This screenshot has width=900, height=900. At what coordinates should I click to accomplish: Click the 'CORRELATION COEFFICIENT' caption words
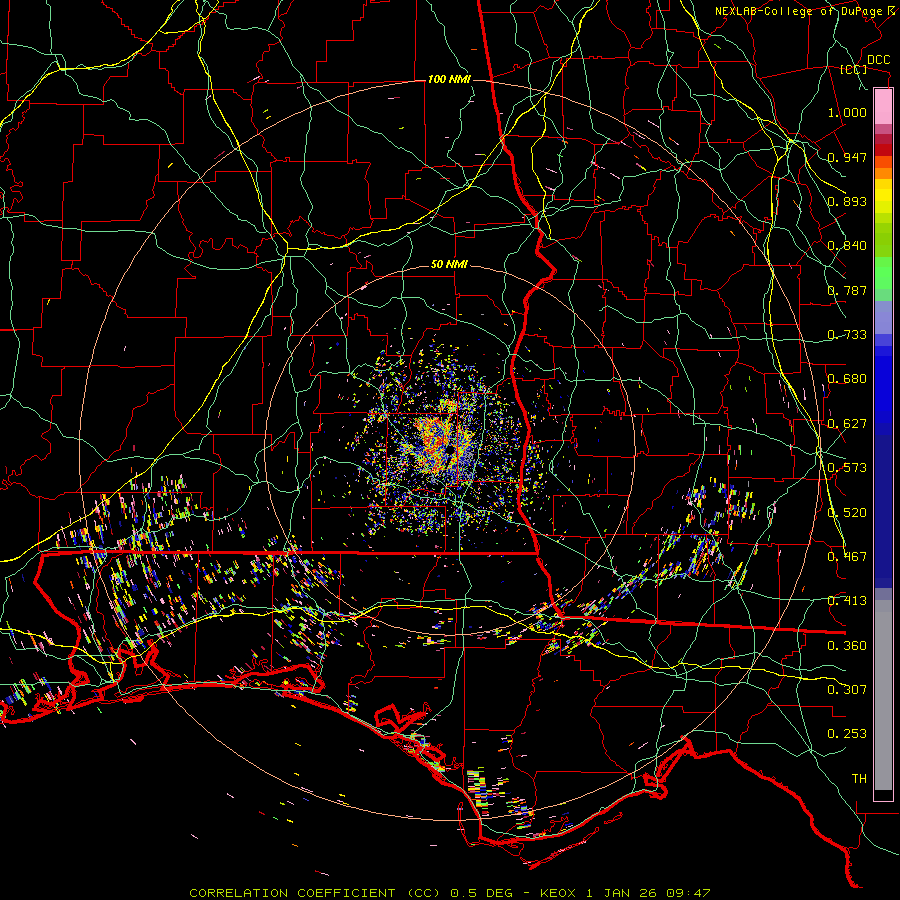tap(292, 893)
